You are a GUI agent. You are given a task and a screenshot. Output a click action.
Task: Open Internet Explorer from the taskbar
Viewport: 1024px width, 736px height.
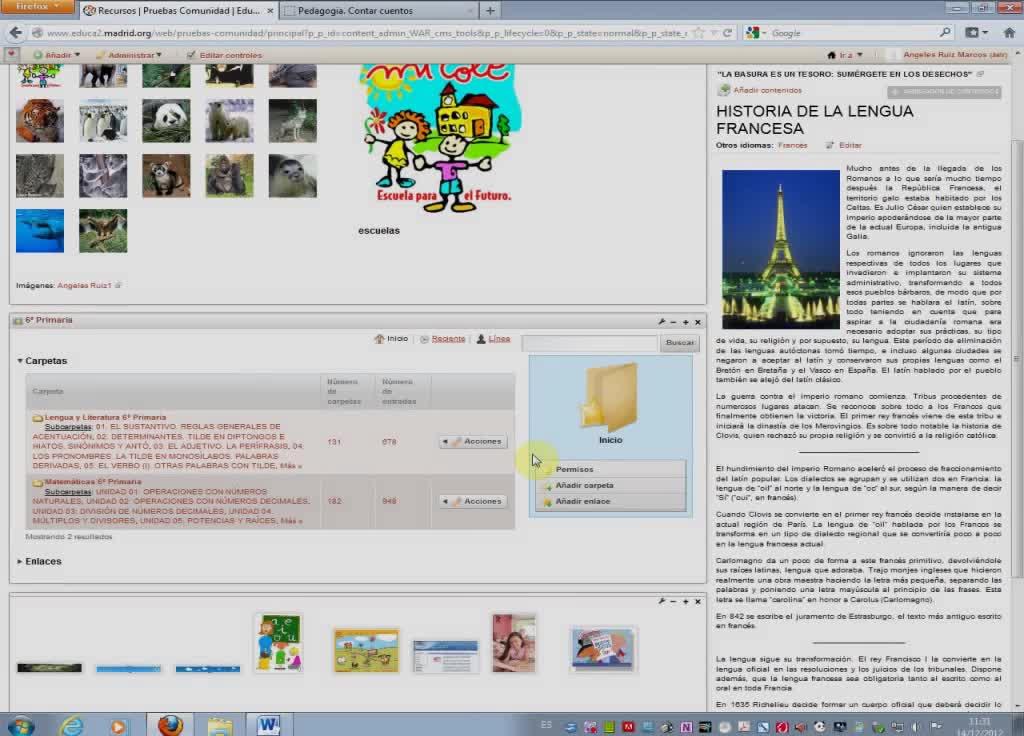72,725
